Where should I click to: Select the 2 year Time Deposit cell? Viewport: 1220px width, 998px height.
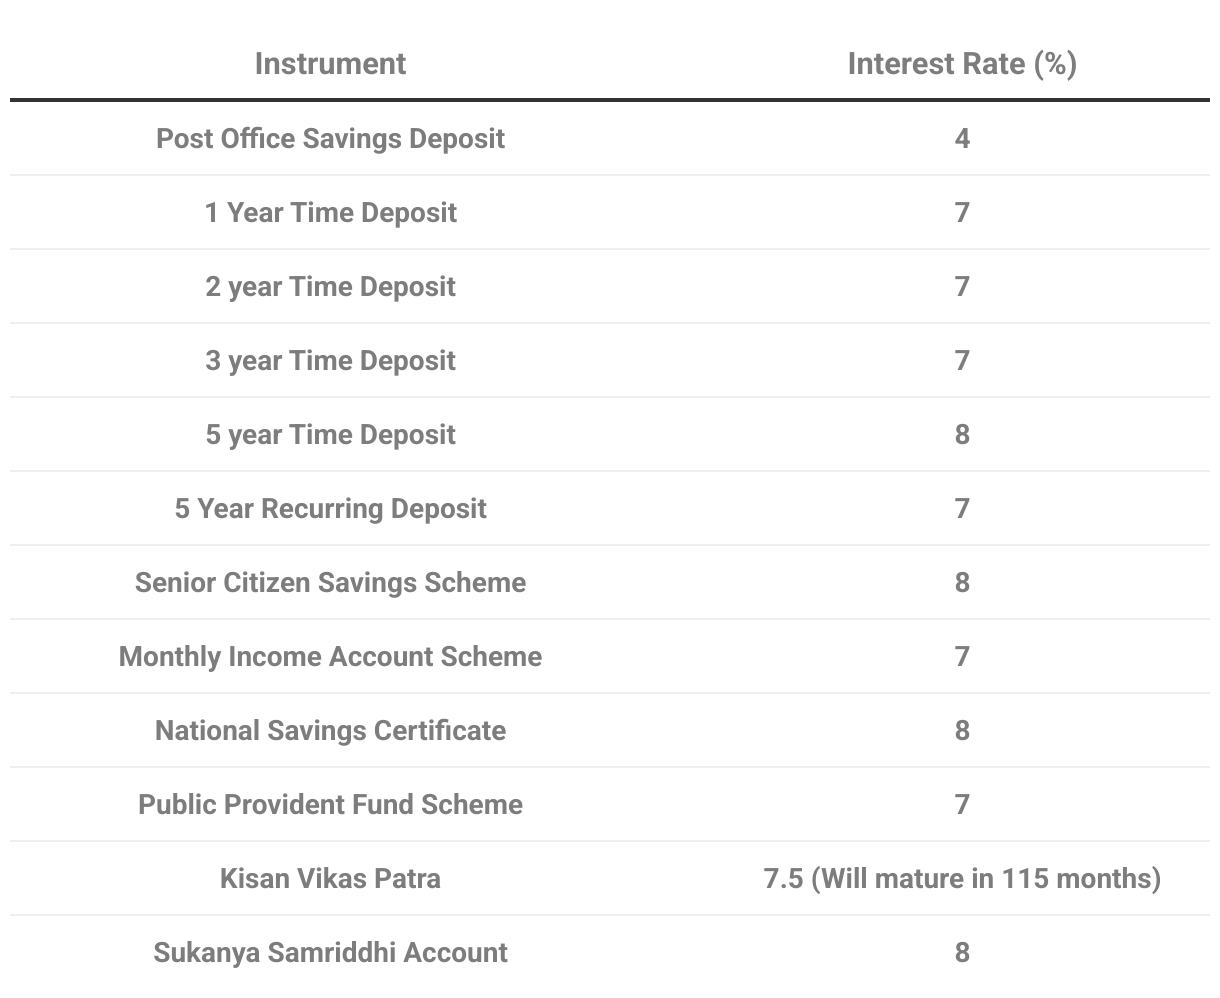click(x=330, y=287)
